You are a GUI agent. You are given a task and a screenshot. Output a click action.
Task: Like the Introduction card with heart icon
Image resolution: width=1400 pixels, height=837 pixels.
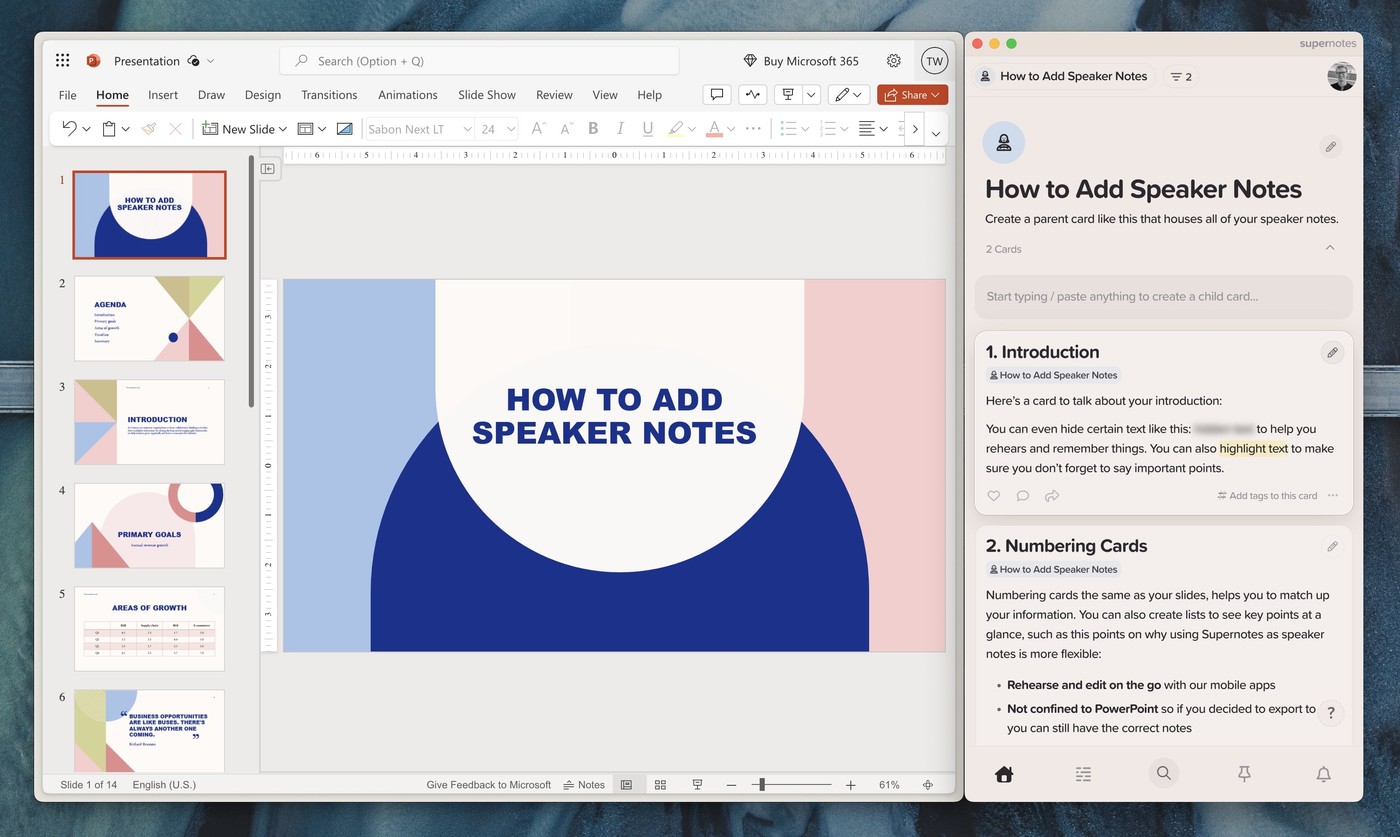point(993,495)
